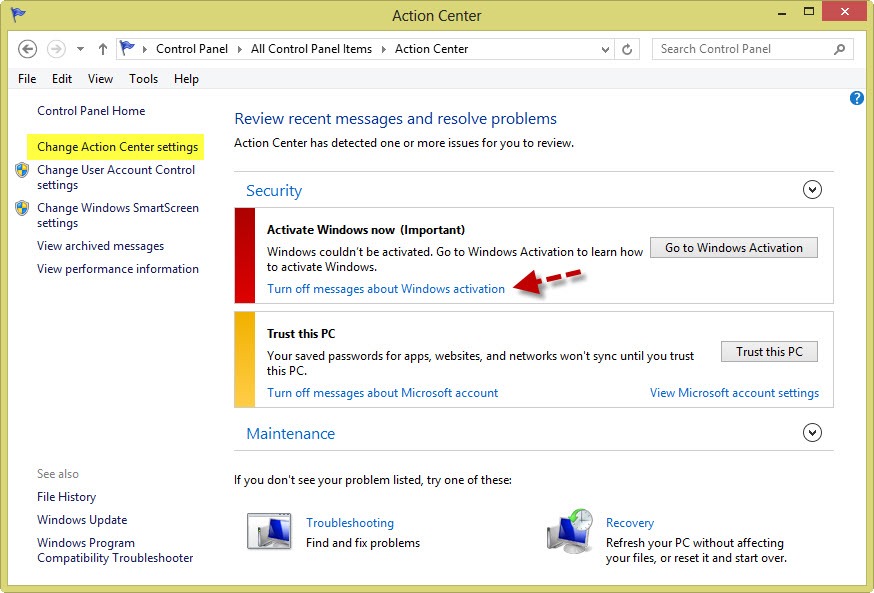
Task: Open Change Windows SmartScreen settings
Action: (x=118, y=215)
